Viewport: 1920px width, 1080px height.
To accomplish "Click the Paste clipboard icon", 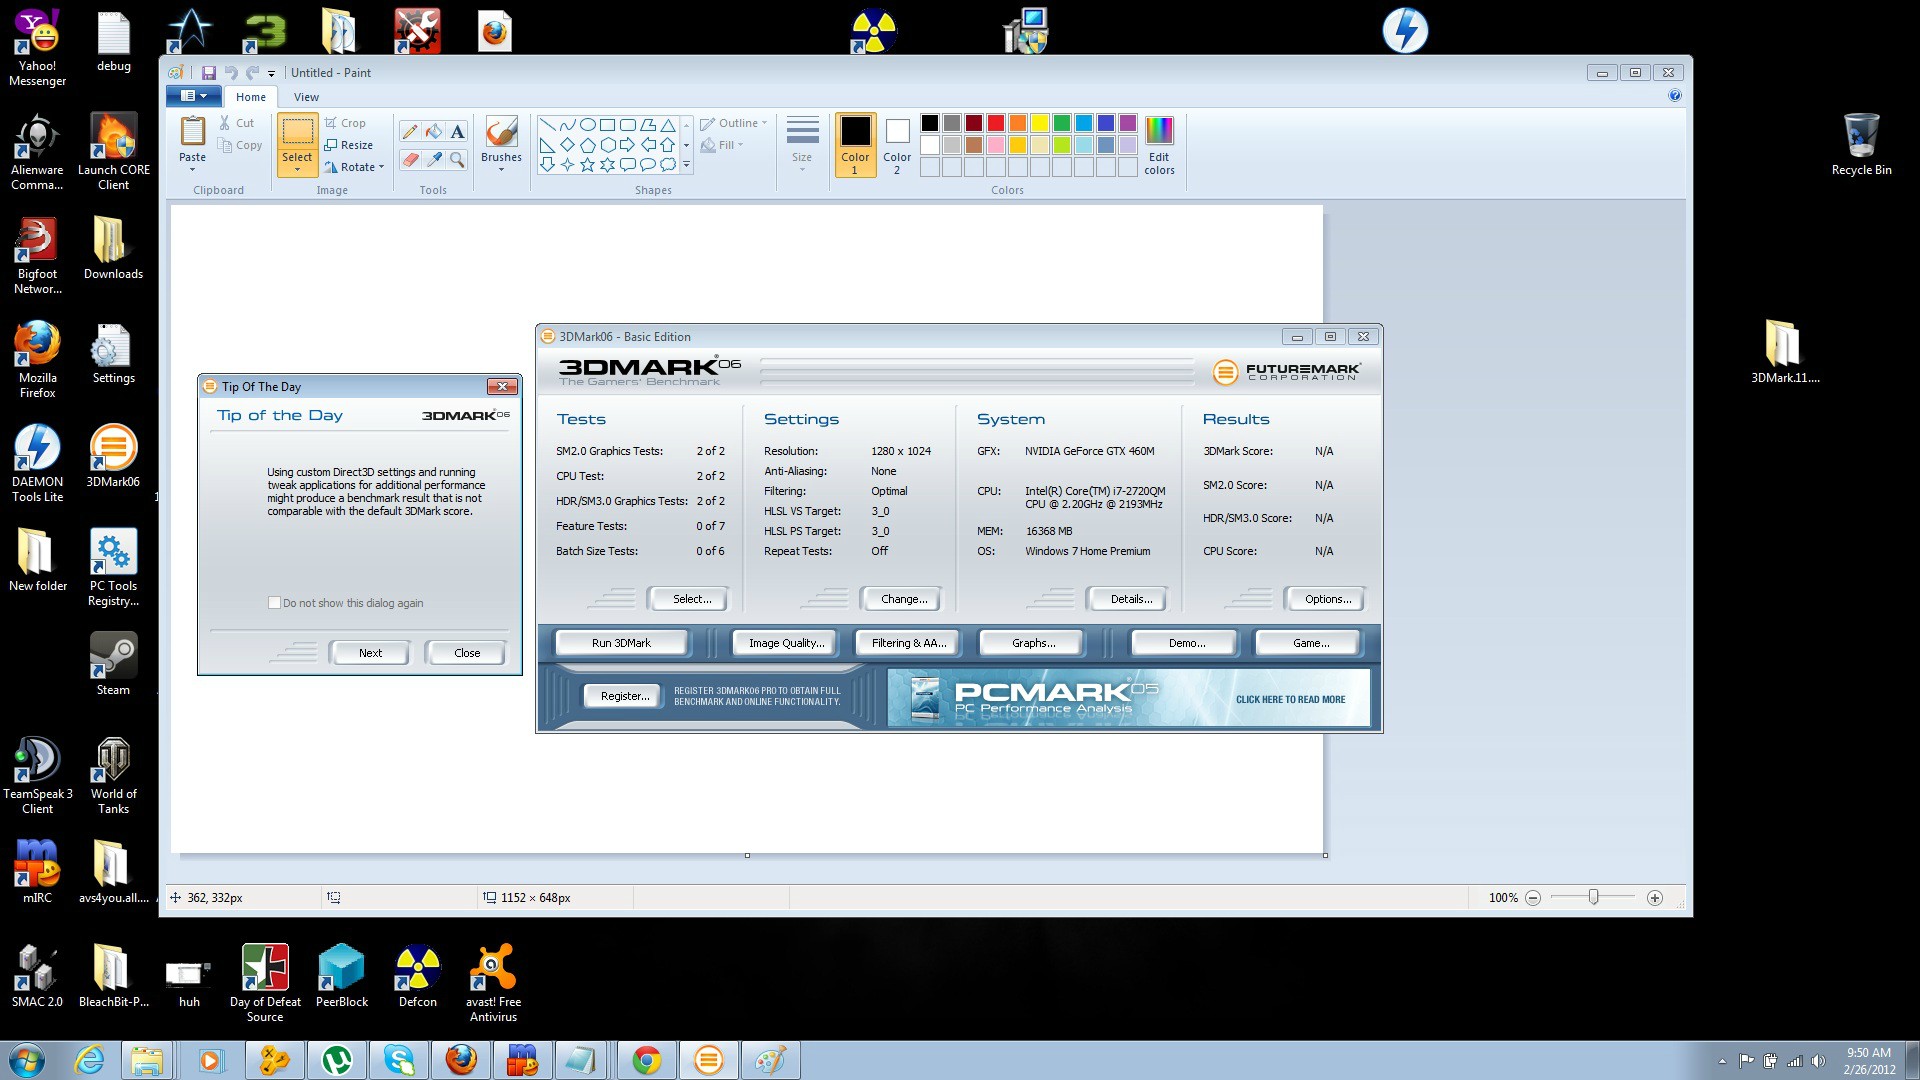I will 192,131.
